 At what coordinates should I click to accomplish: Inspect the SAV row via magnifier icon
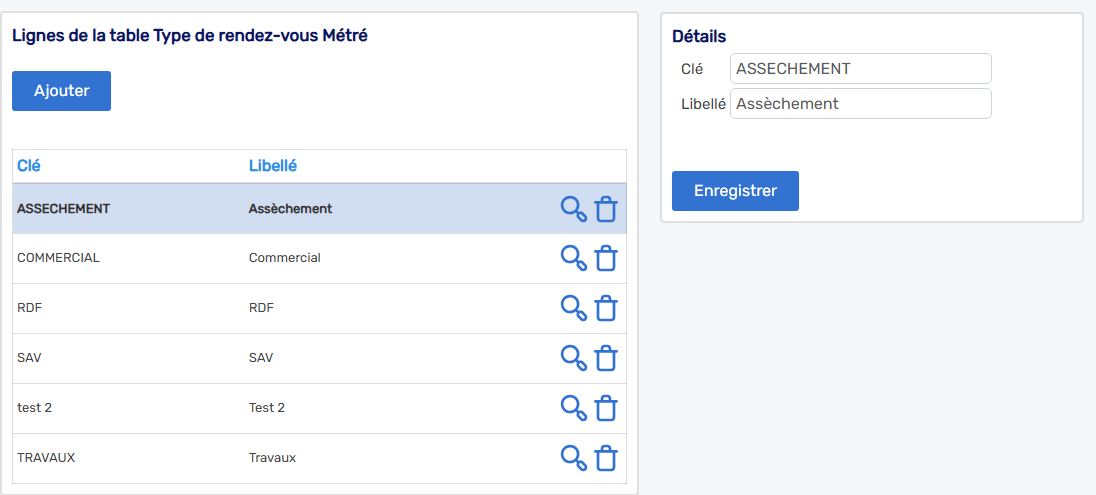574,358
